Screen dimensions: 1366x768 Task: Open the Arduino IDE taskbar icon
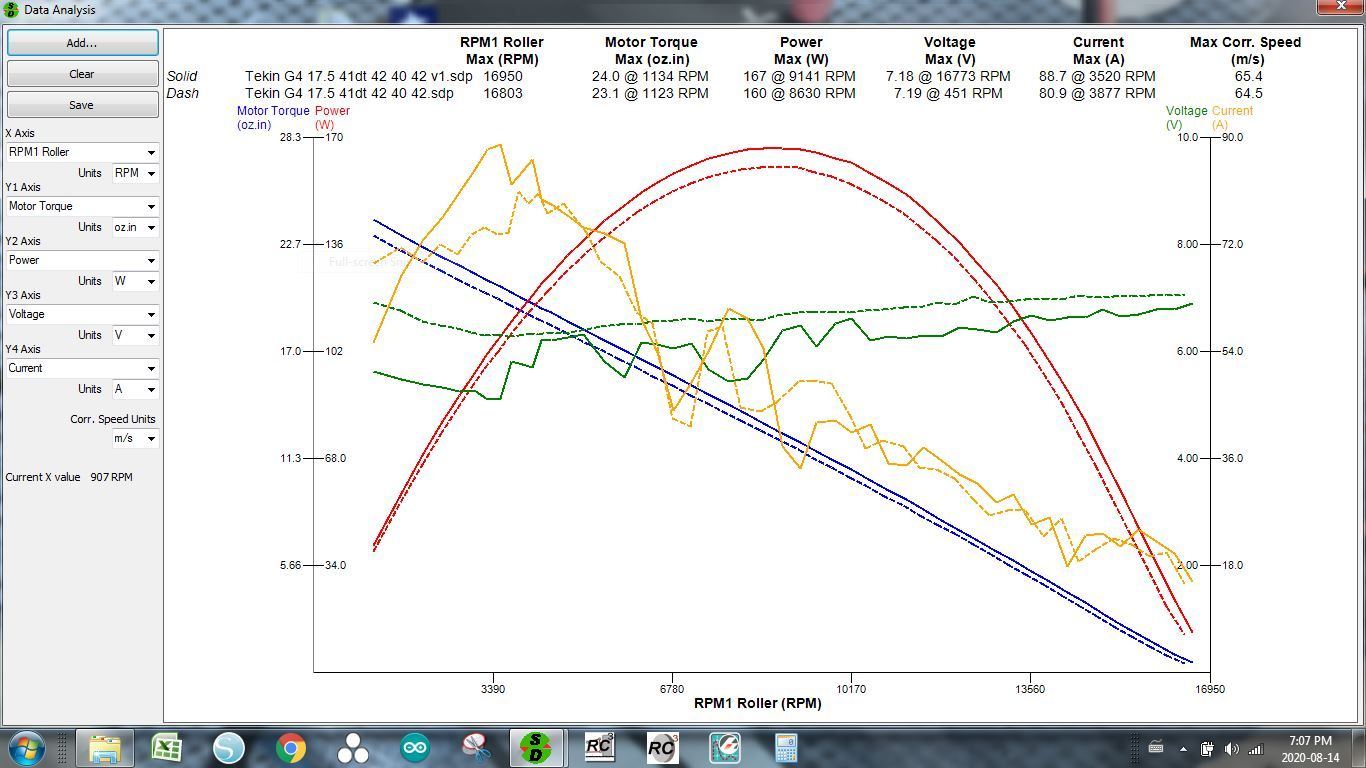click(x=415, y=748)
